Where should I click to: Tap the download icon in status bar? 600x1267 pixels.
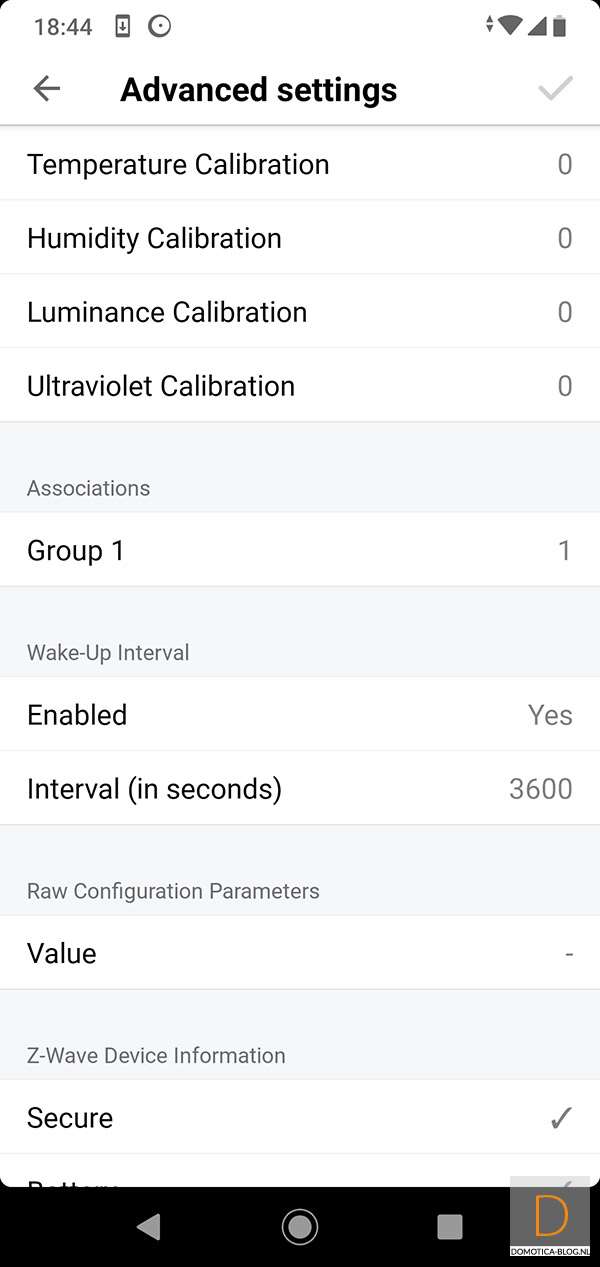pos(122,27)
